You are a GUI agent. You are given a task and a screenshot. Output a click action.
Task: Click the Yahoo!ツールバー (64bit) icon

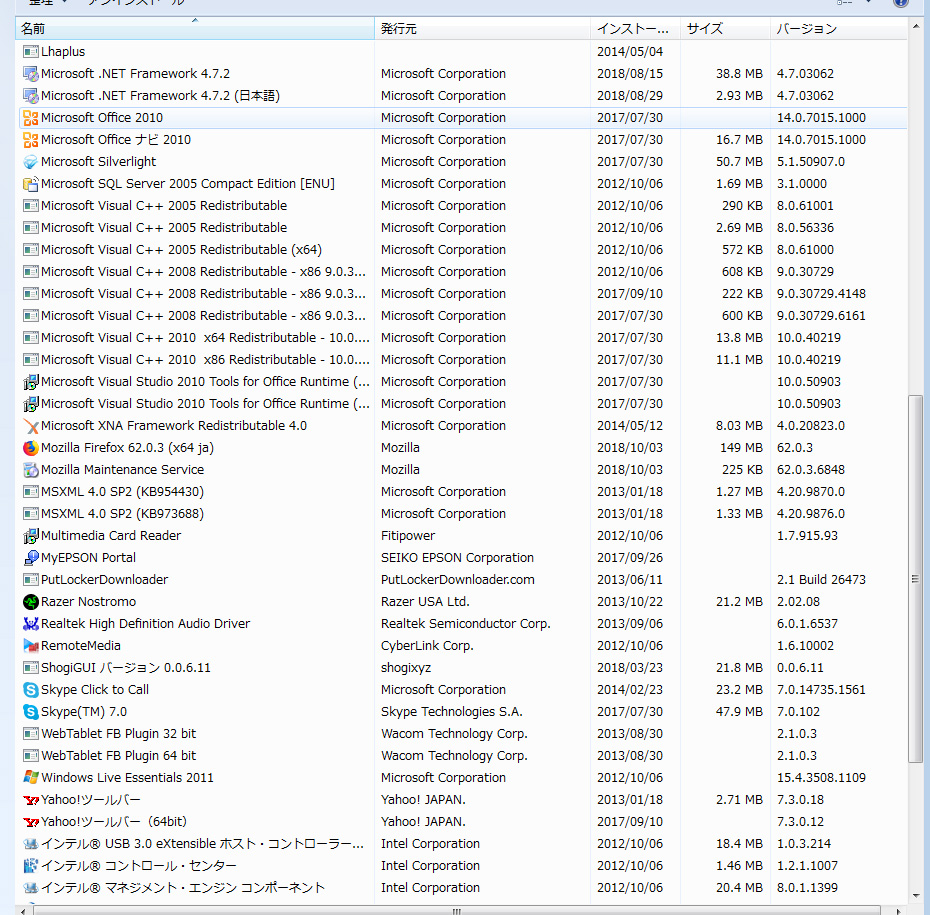pos(30,821)
